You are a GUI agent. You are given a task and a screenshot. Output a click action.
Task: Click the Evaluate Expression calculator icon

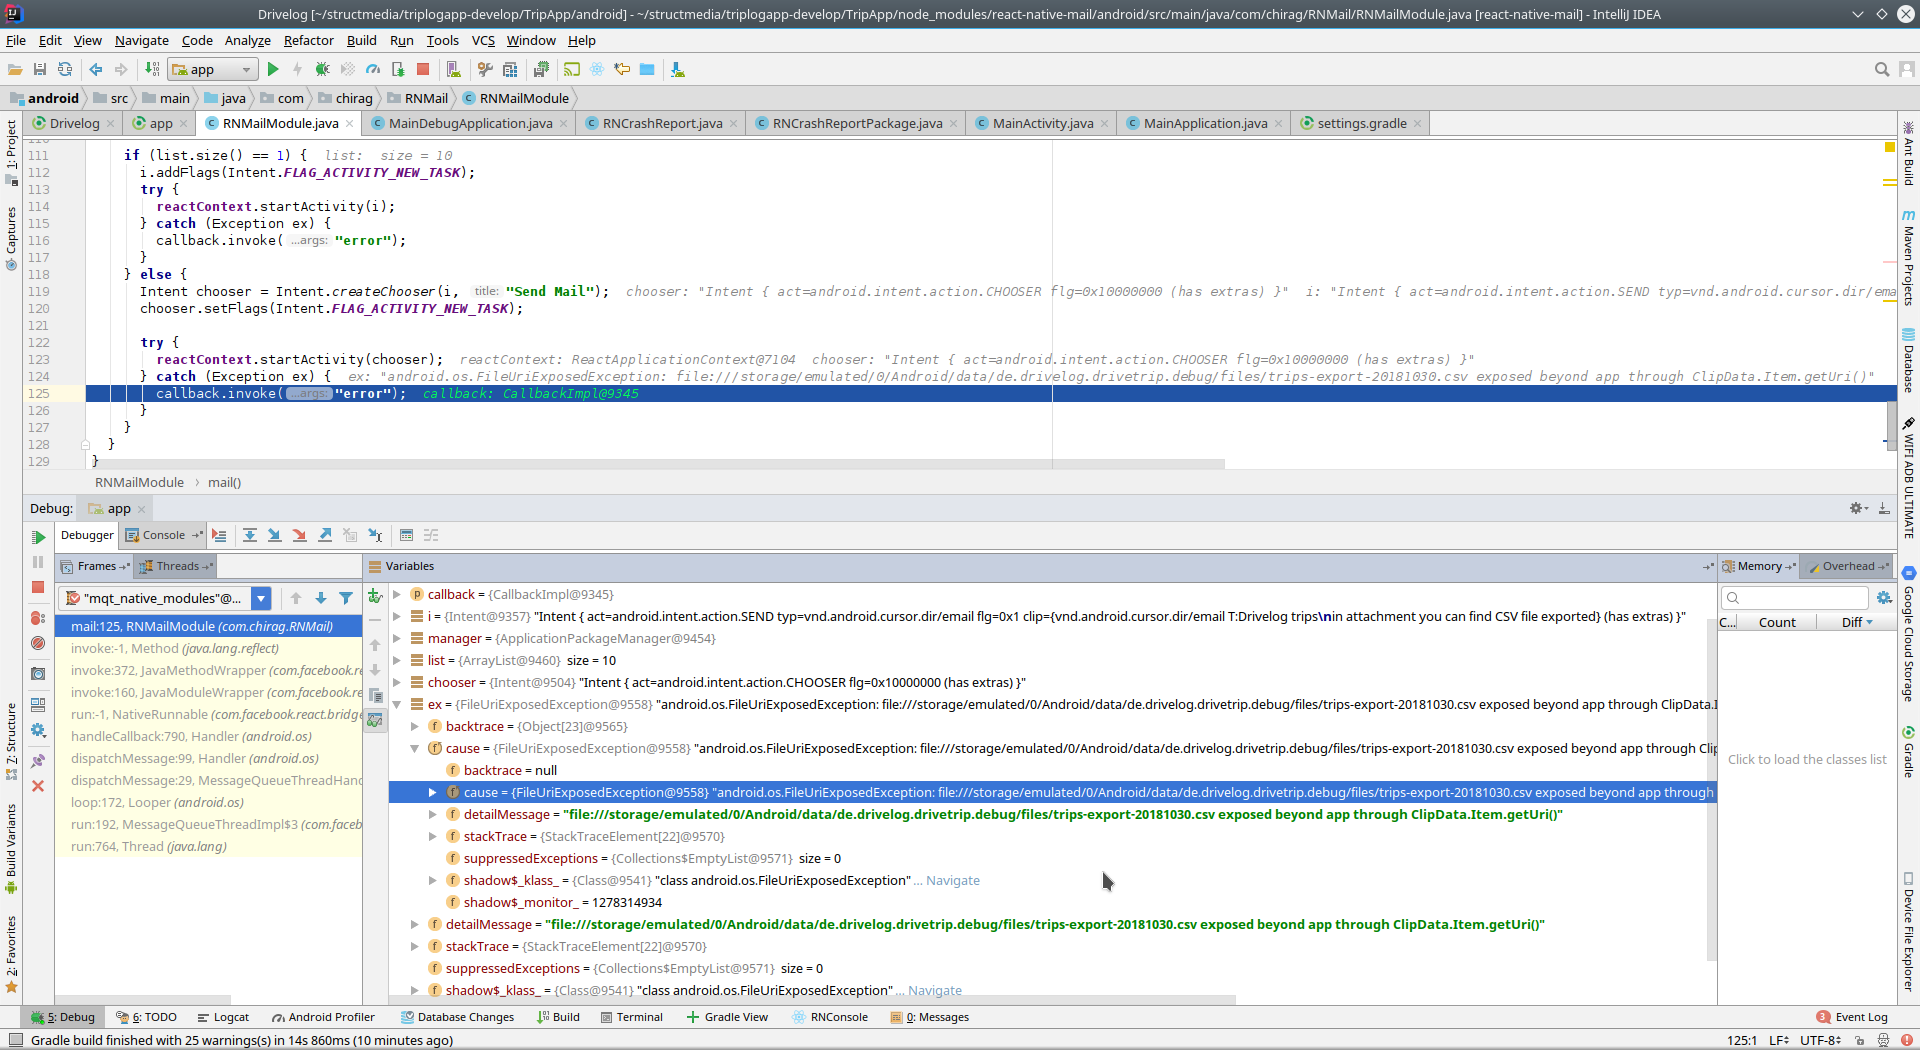pos(406,535)
